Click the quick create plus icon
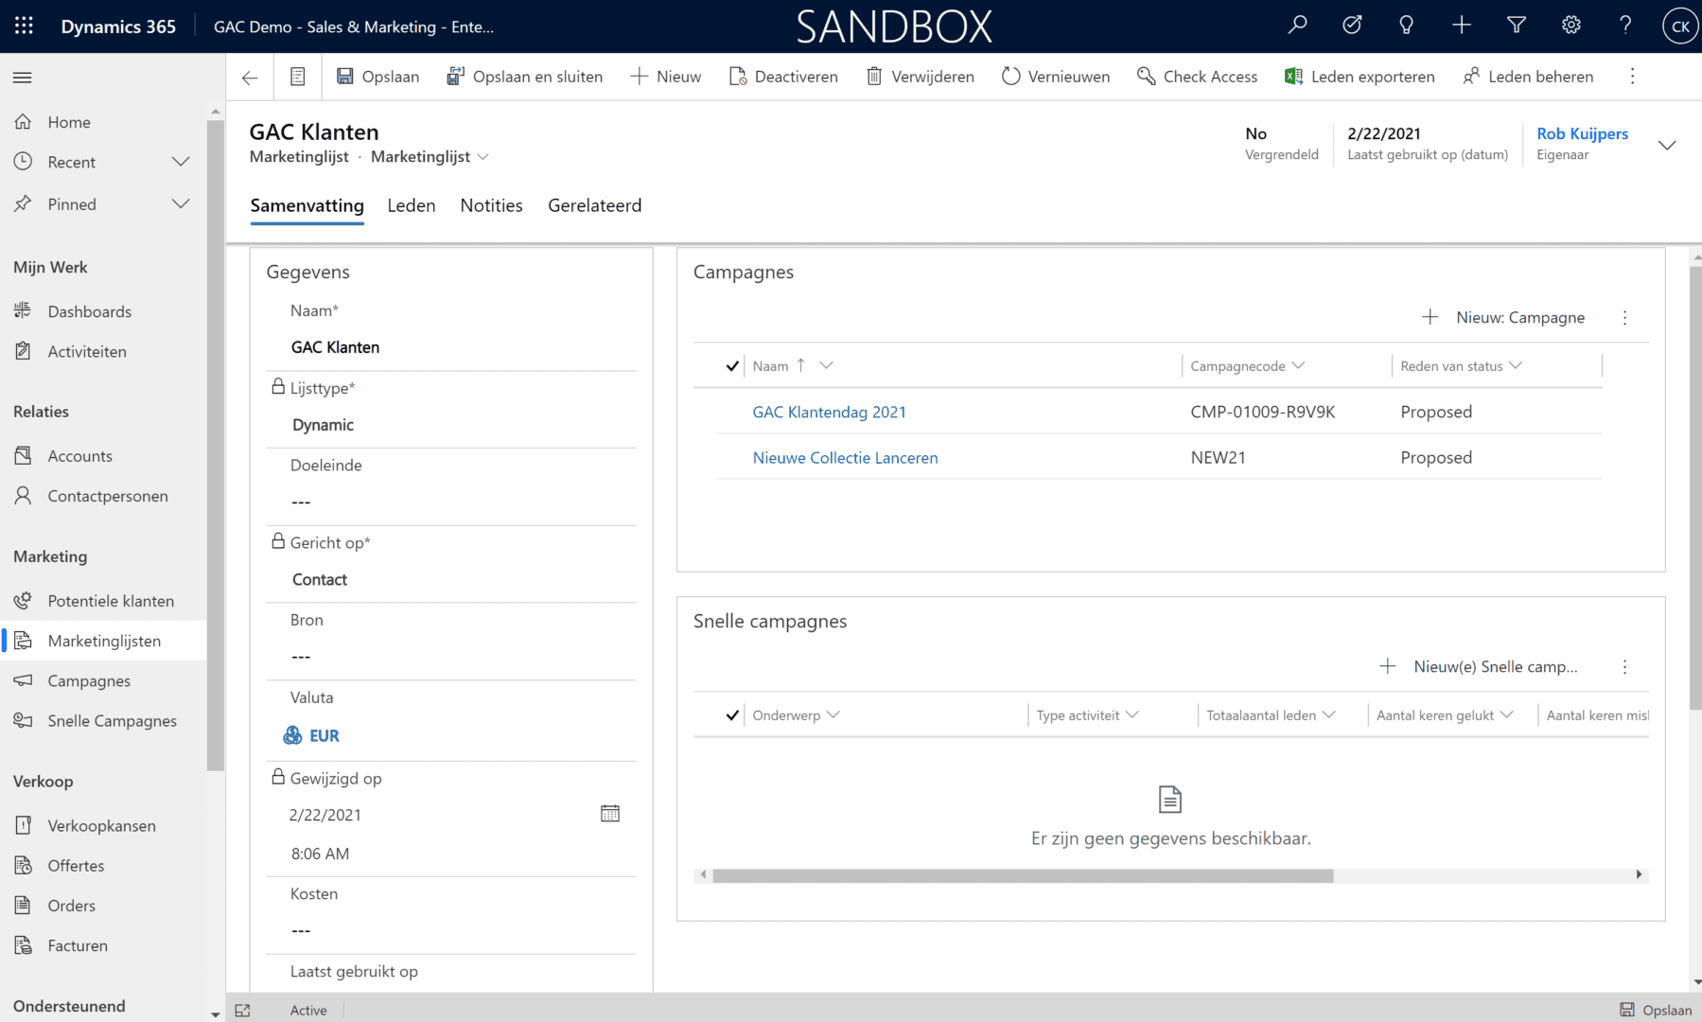This screenshot has width=1702, height=1022. 1461,26
